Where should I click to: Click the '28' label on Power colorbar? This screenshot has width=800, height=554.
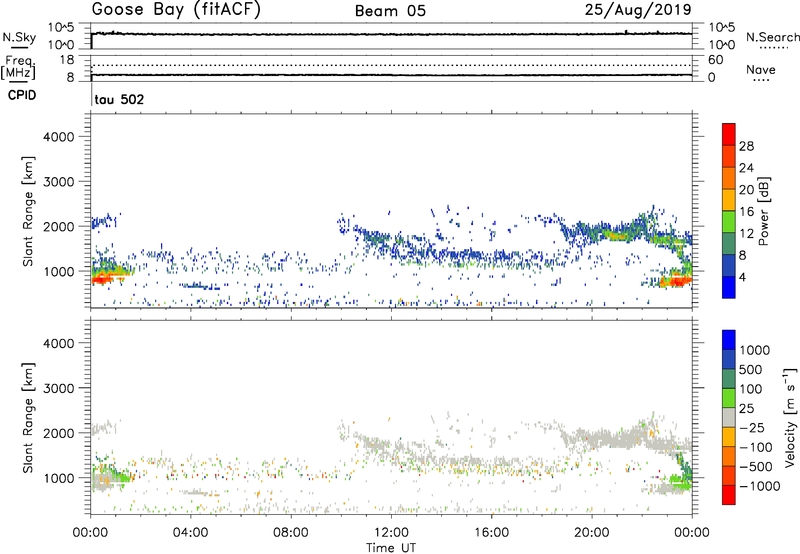[746, 146]
